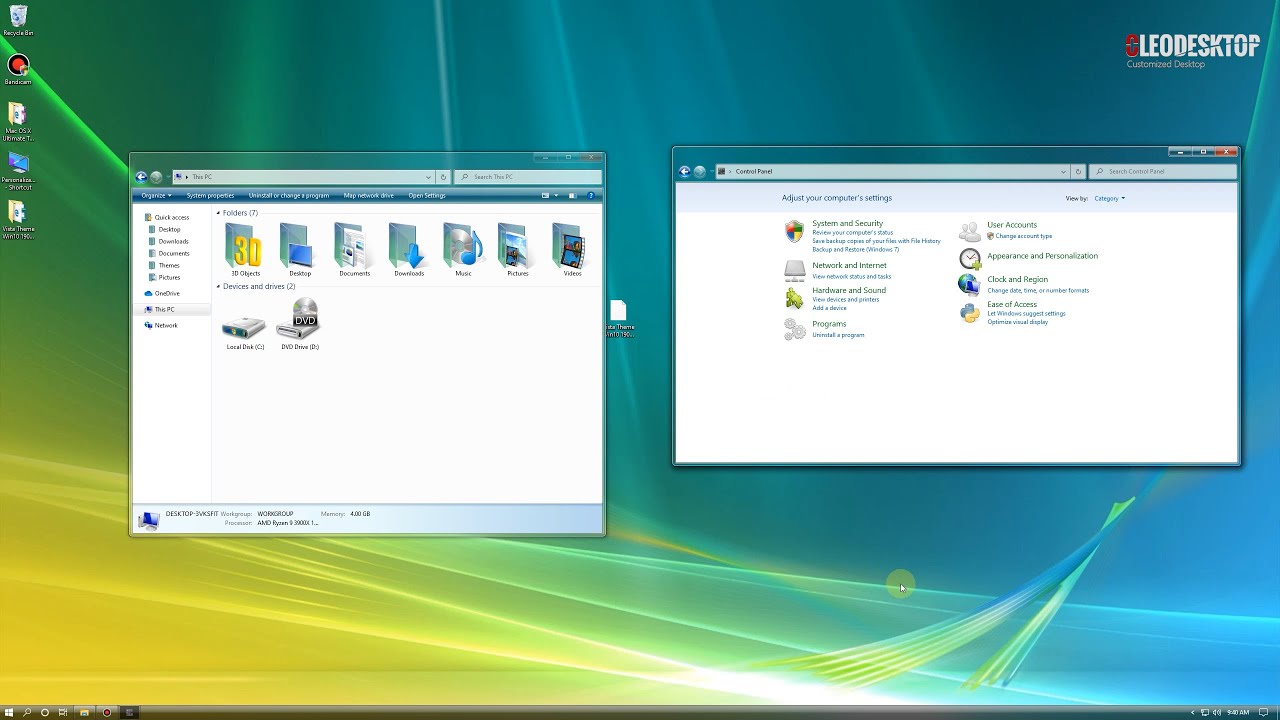This screenshot has height=720, width=1280.
Task: Open the Bandicam desktop icon
Action: (x=18, y=69)
